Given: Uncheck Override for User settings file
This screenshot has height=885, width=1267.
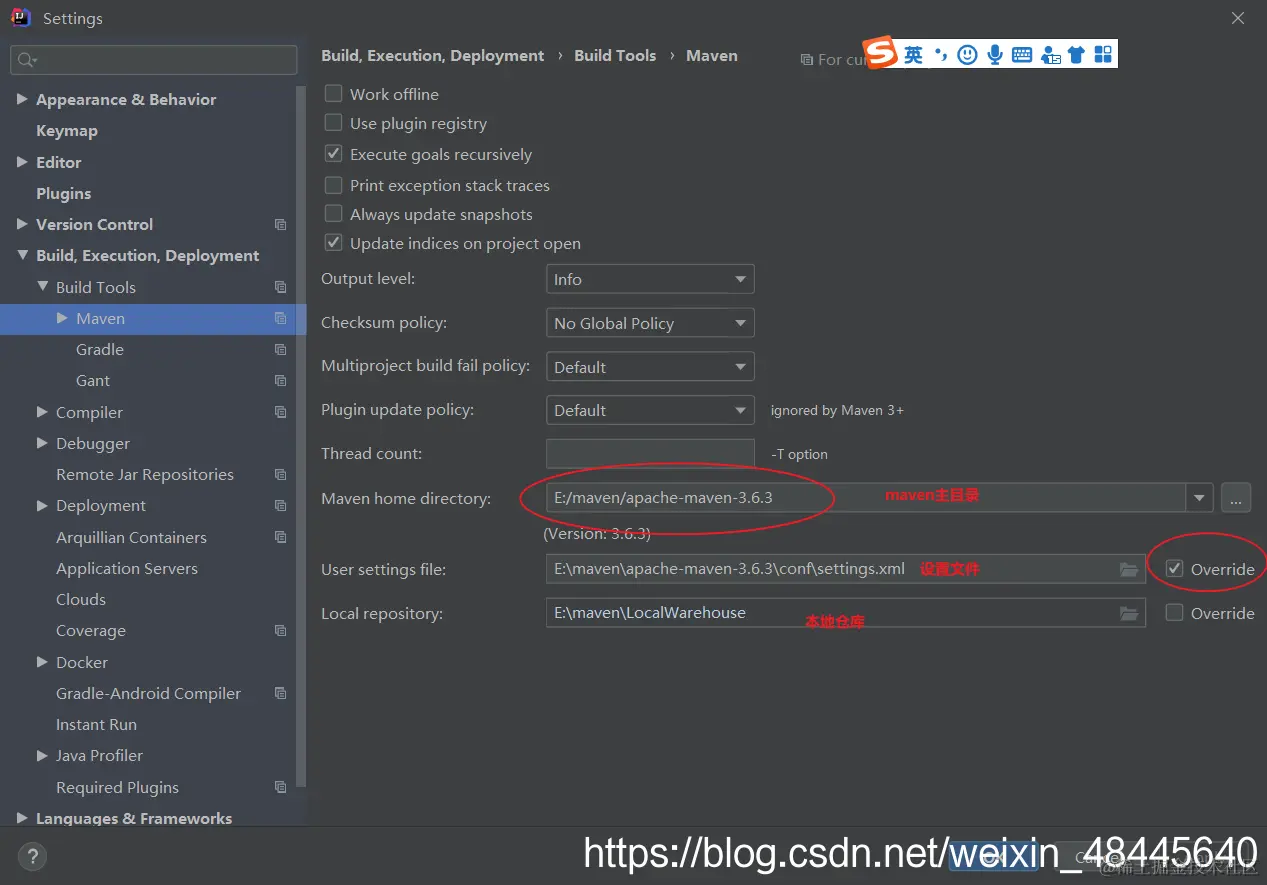Looking at the screenshot, I should tap(1174, 569).
